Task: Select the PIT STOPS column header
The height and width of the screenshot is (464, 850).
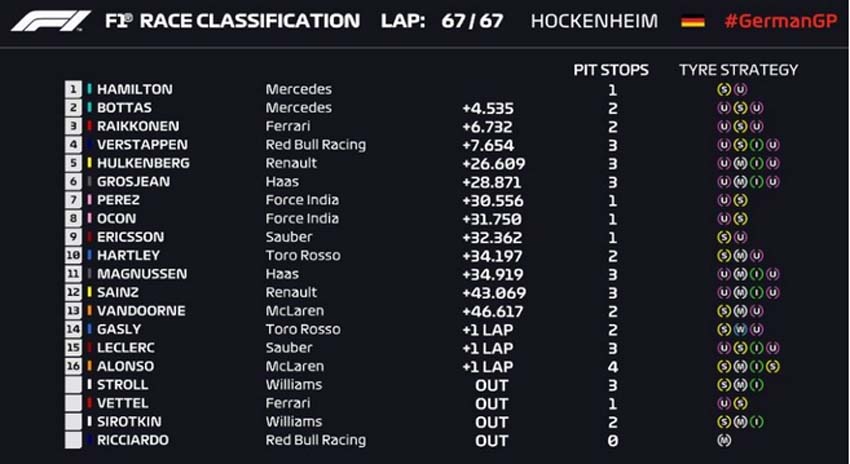Action: pos(611,70)
